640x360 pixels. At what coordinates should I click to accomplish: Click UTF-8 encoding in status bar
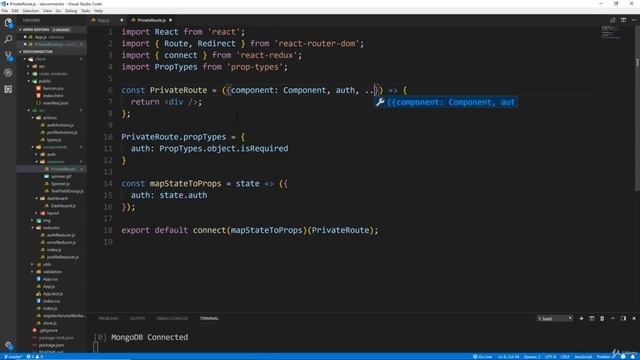(x=550, y=357)
